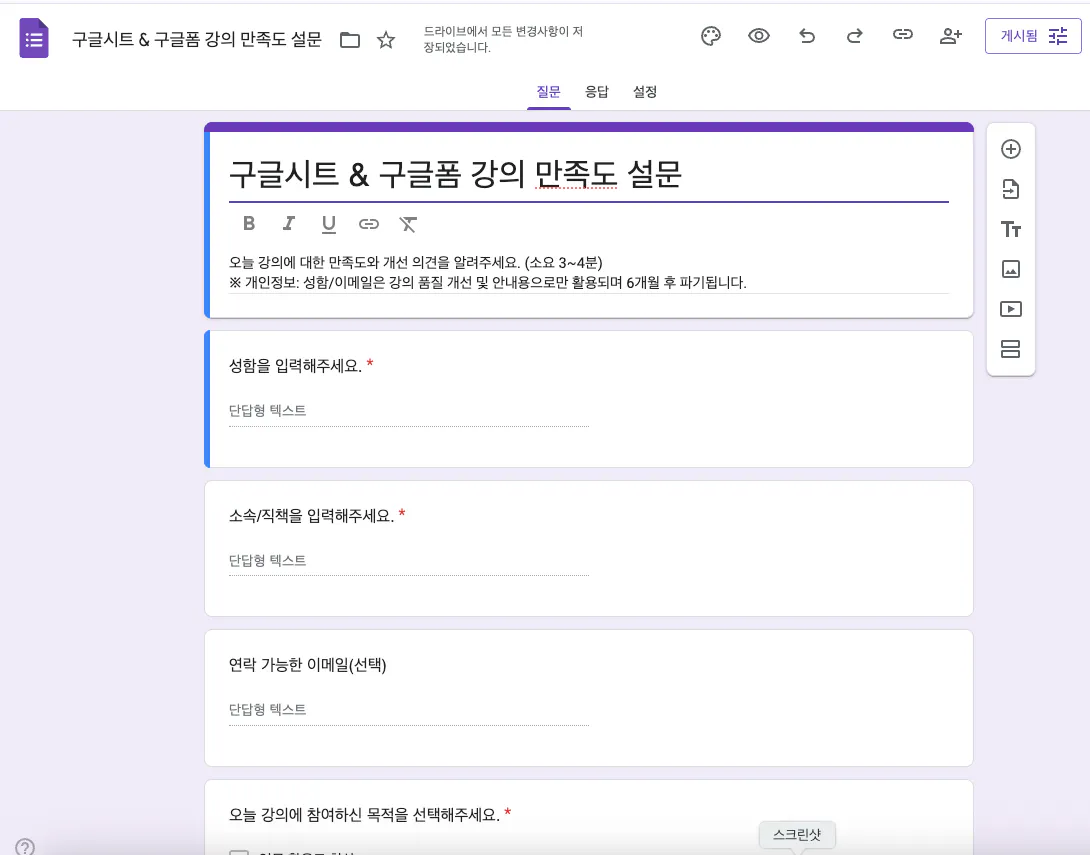
Task: Toggle bold formatting in the description toolbar
Action: click(249, 224)
